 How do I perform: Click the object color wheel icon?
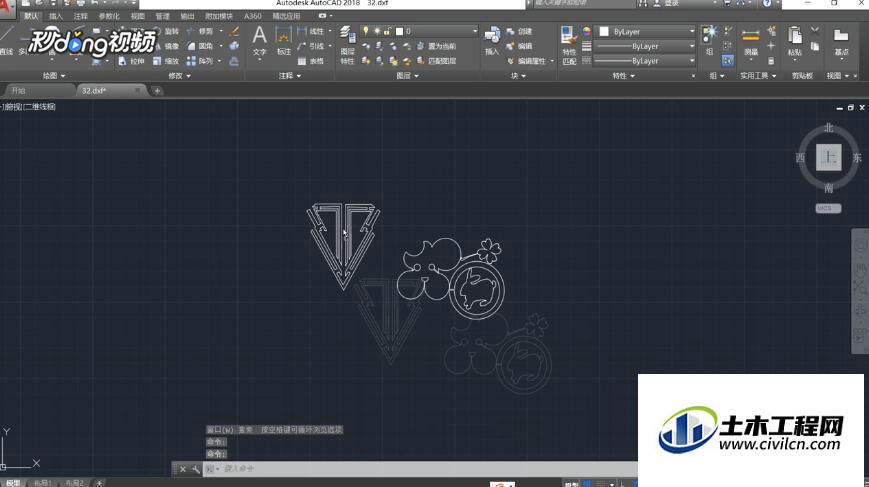pyautogui.click(x=586, y=32)
